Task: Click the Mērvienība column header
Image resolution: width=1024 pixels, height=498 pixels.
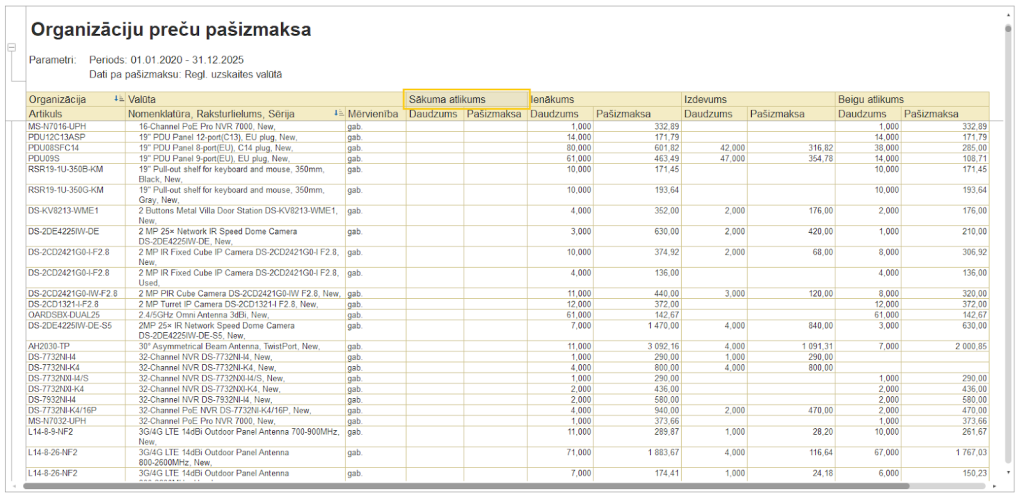Action: [x=374, y=114]
